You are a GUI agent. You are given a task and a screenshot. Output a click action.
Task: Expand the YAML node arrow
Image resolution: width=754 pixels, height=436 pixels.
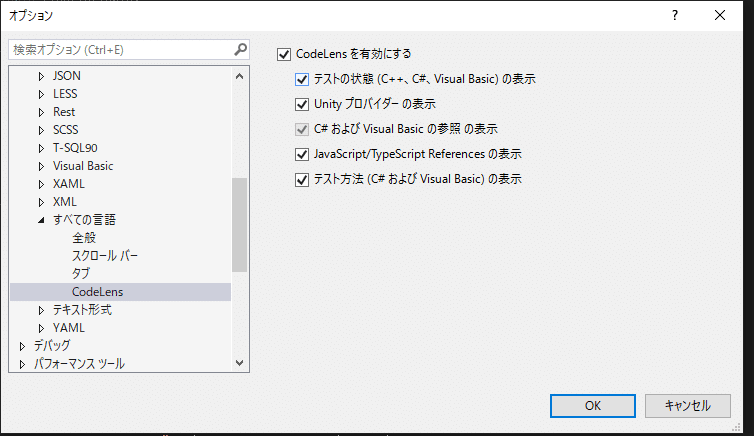click(41, 328)
